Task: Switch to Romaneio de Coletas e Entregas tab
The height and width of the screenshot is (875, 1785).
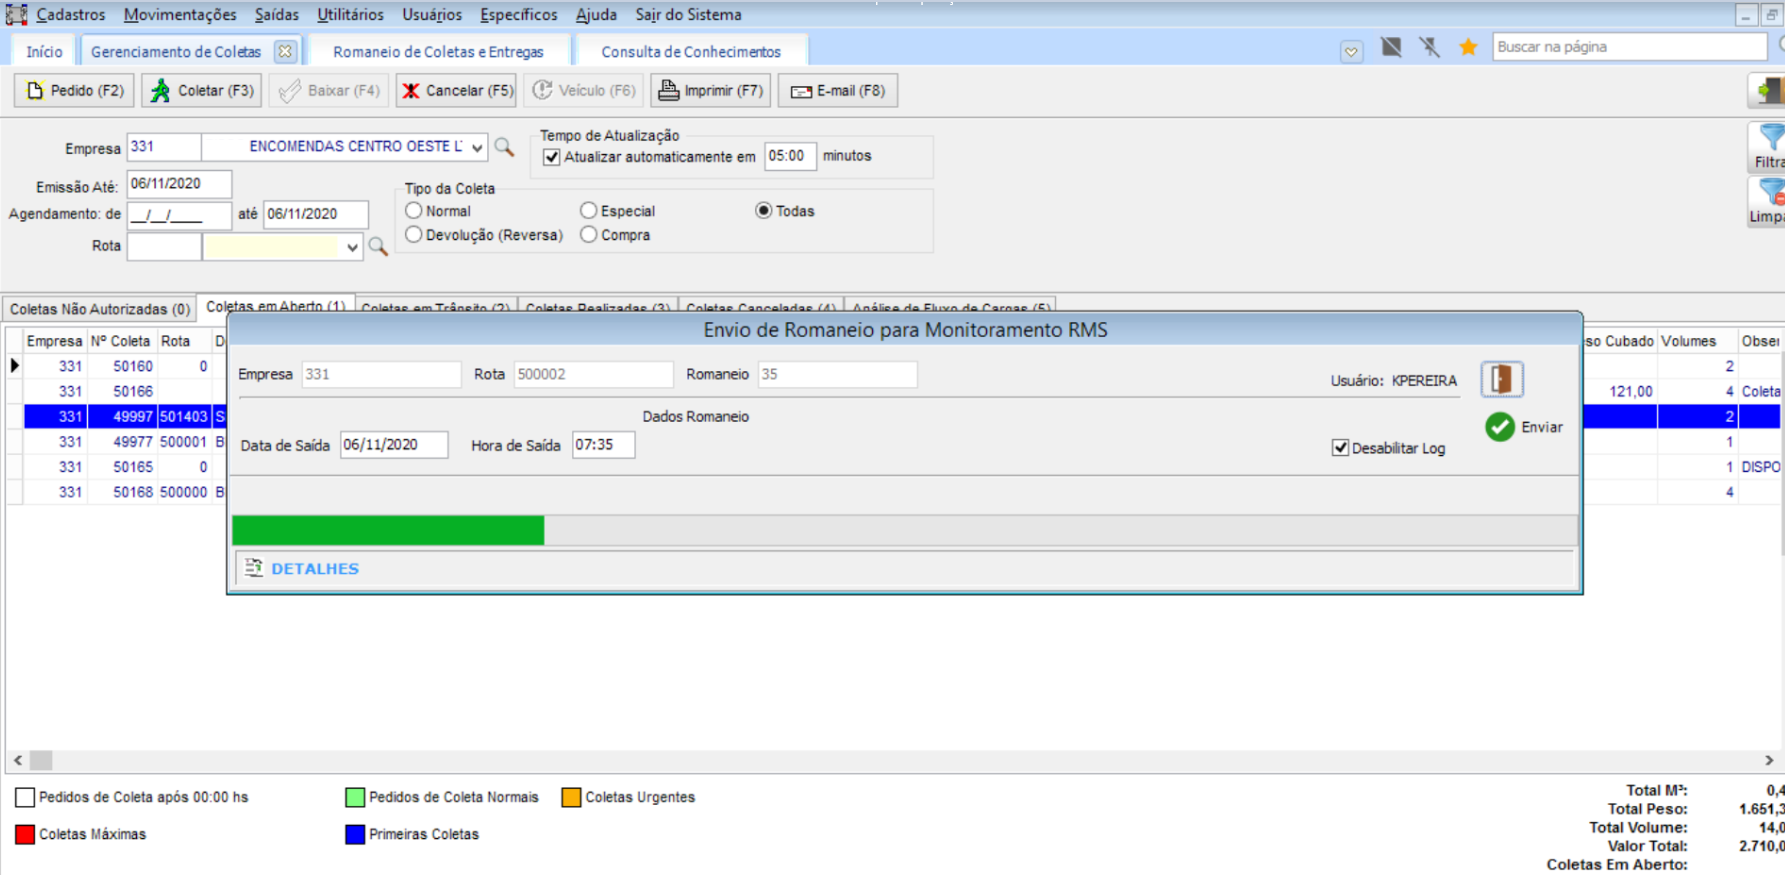Action: tap(438, 51)
